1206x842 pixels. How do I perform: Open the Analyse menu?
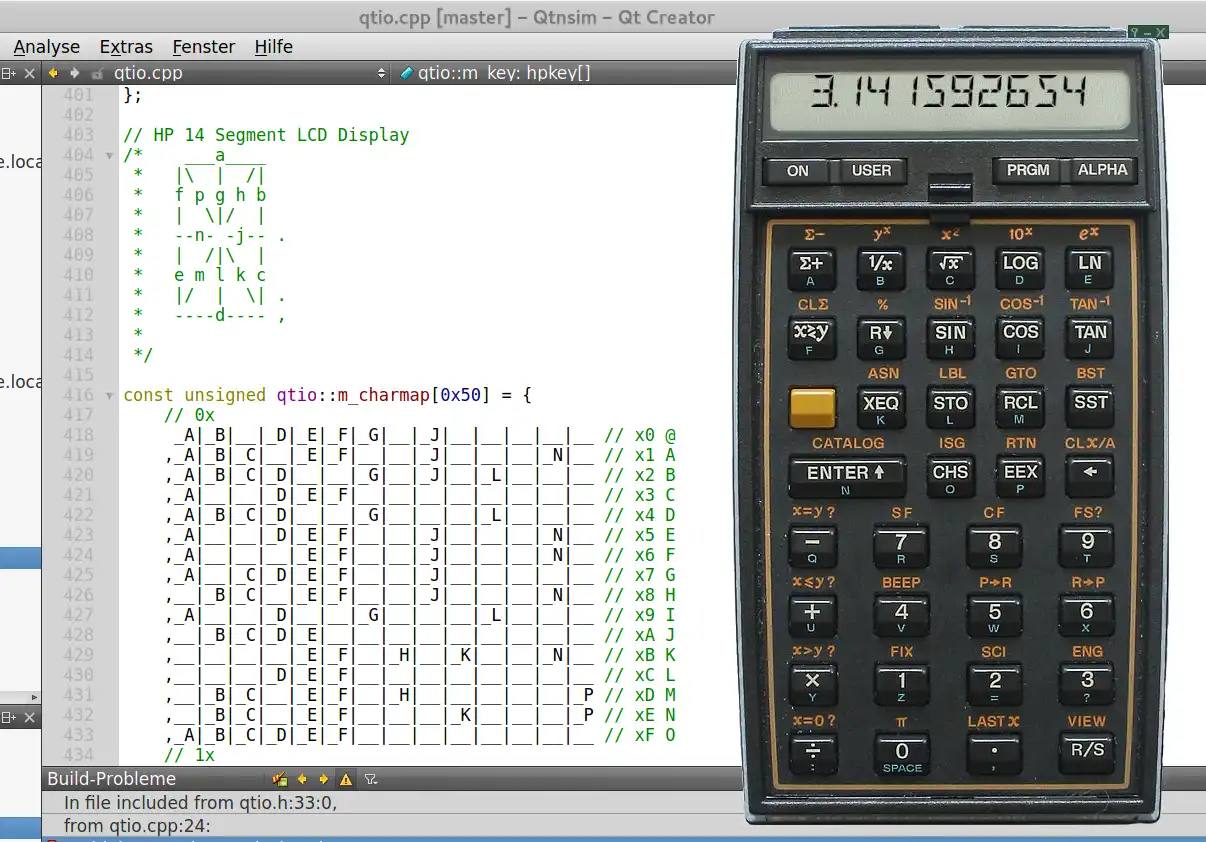click(46, 47)
